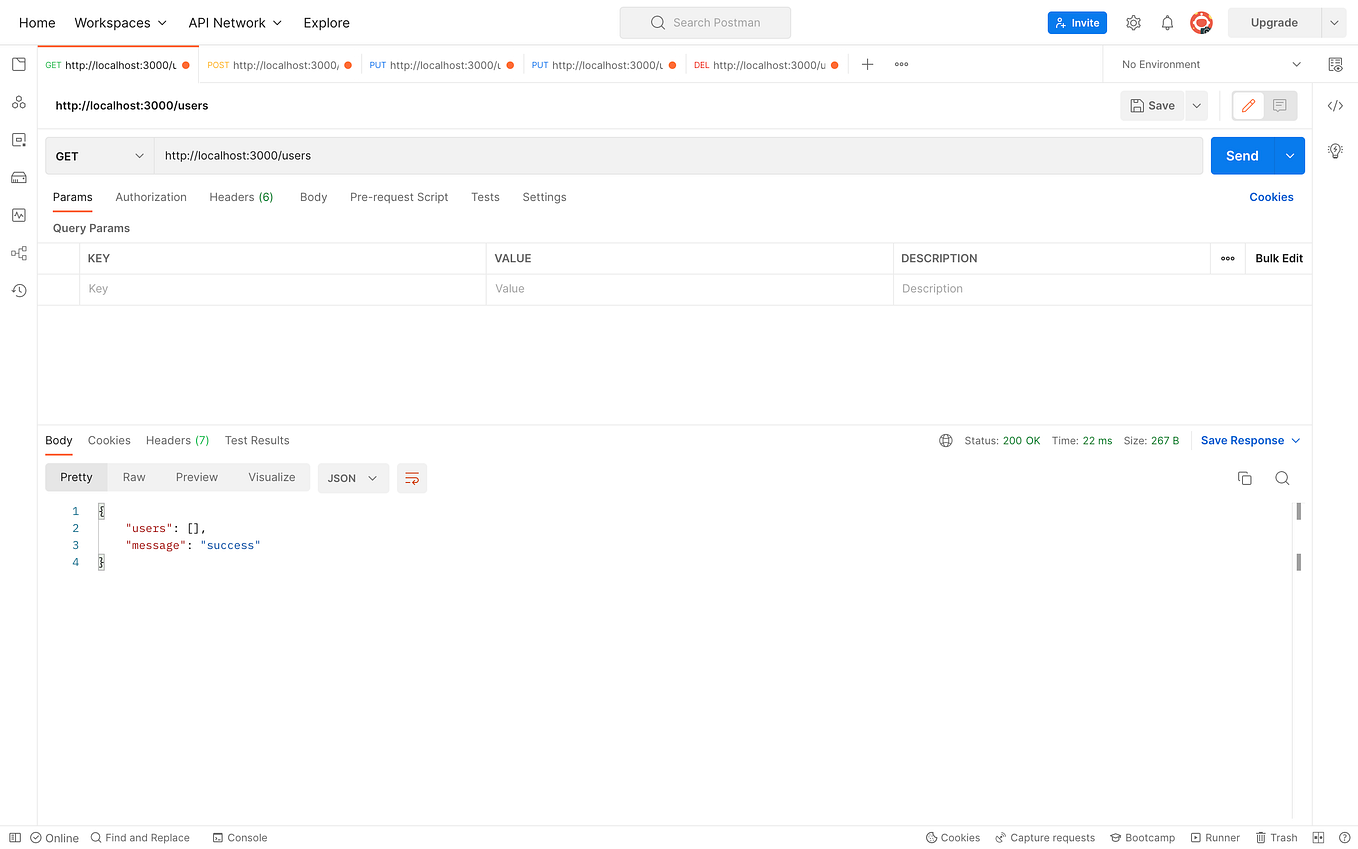Open the Collections sidebar panel
The image size is (1358, 849).
18,63
